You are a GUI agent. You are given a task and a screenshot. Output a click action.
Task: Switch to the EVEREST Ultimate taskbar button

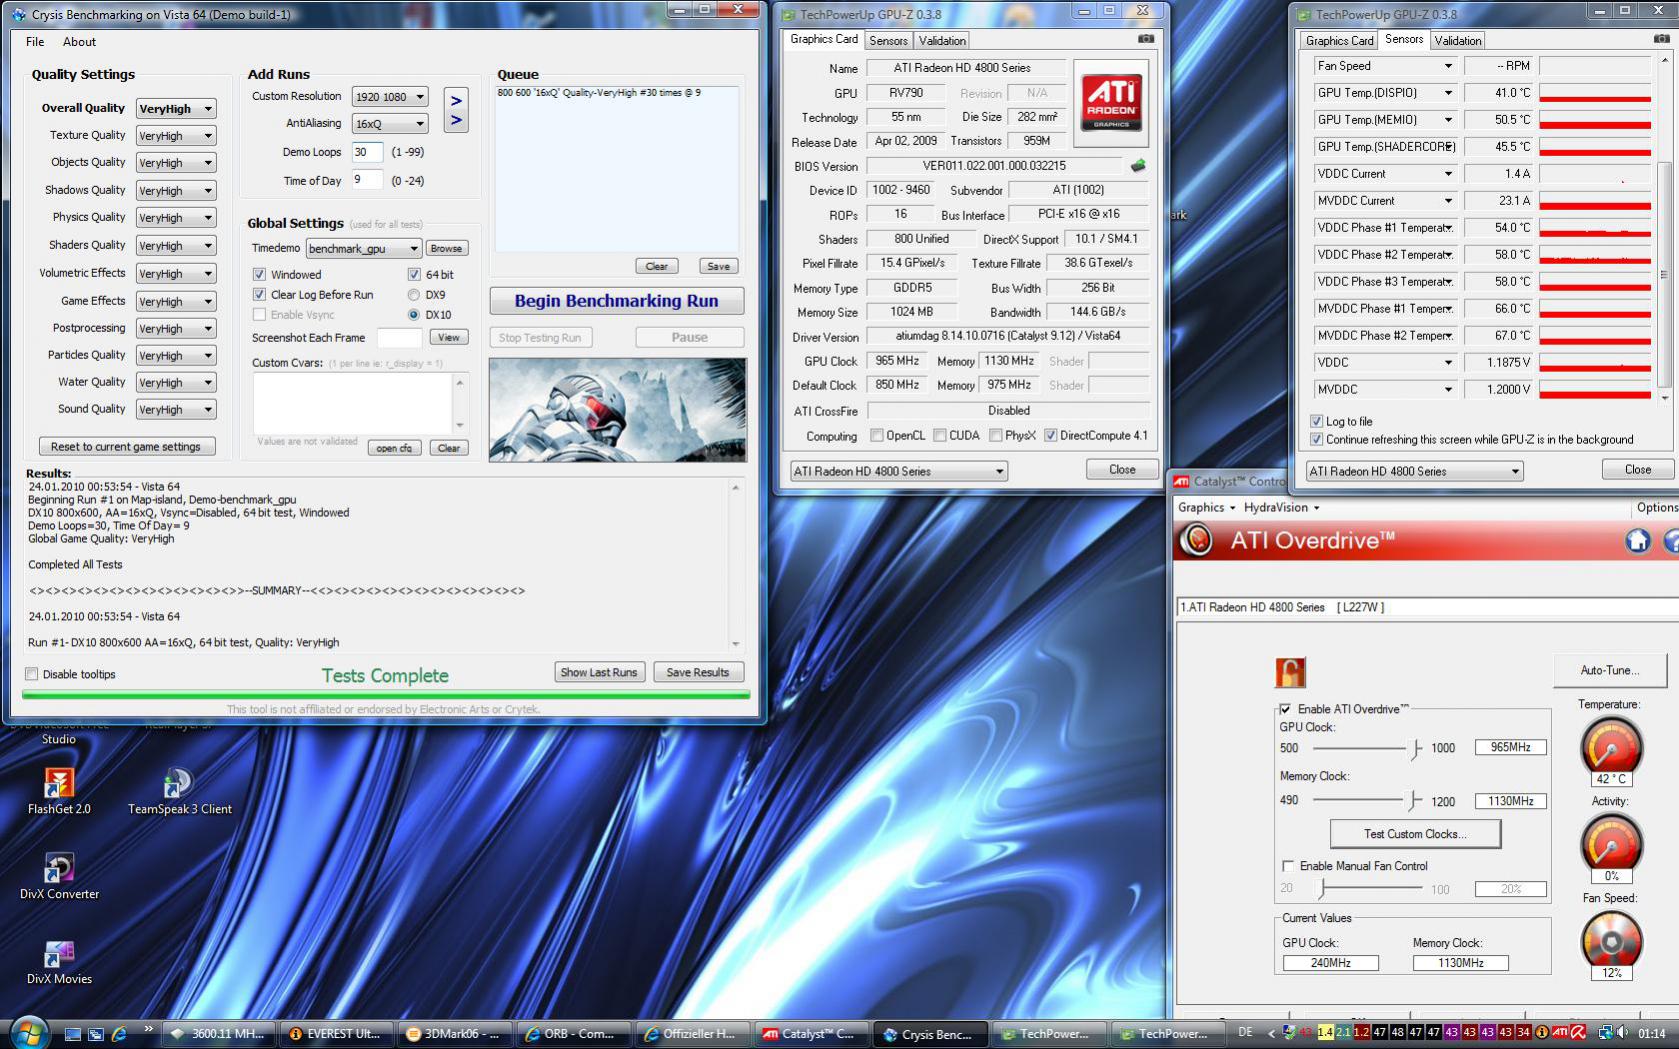click(x=335, y=1034)
